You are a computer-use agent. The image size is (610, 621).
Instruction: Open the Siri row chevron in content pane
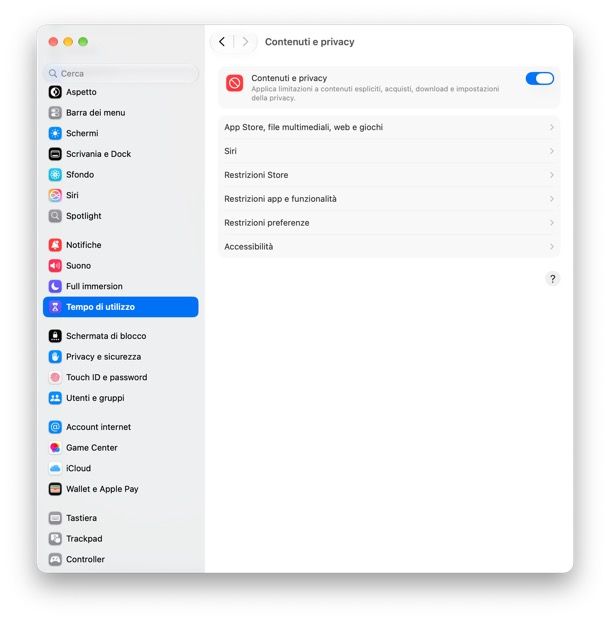551,151
